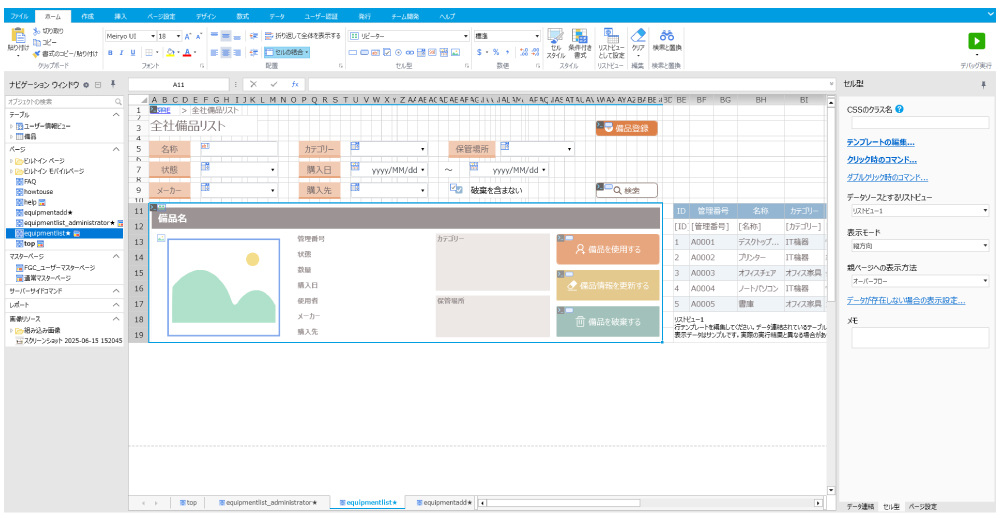Click the paste (貼り付け) clipboard icon
The image size is (1000, 520).
coord(18,38)
